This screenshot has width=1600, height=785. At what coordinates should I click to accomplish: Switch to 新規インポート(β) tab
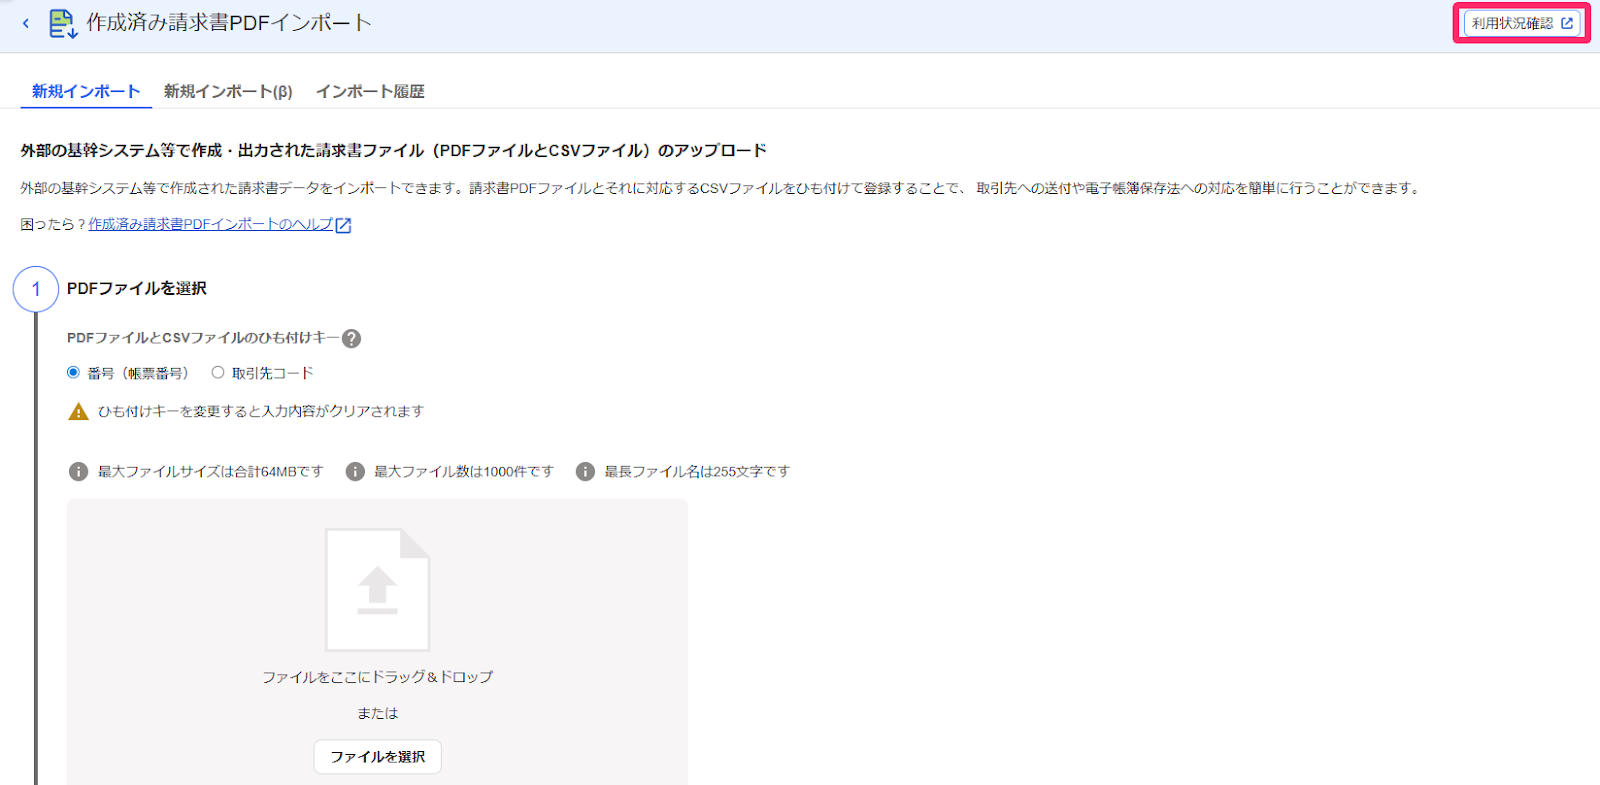click(x=228, y=91)
